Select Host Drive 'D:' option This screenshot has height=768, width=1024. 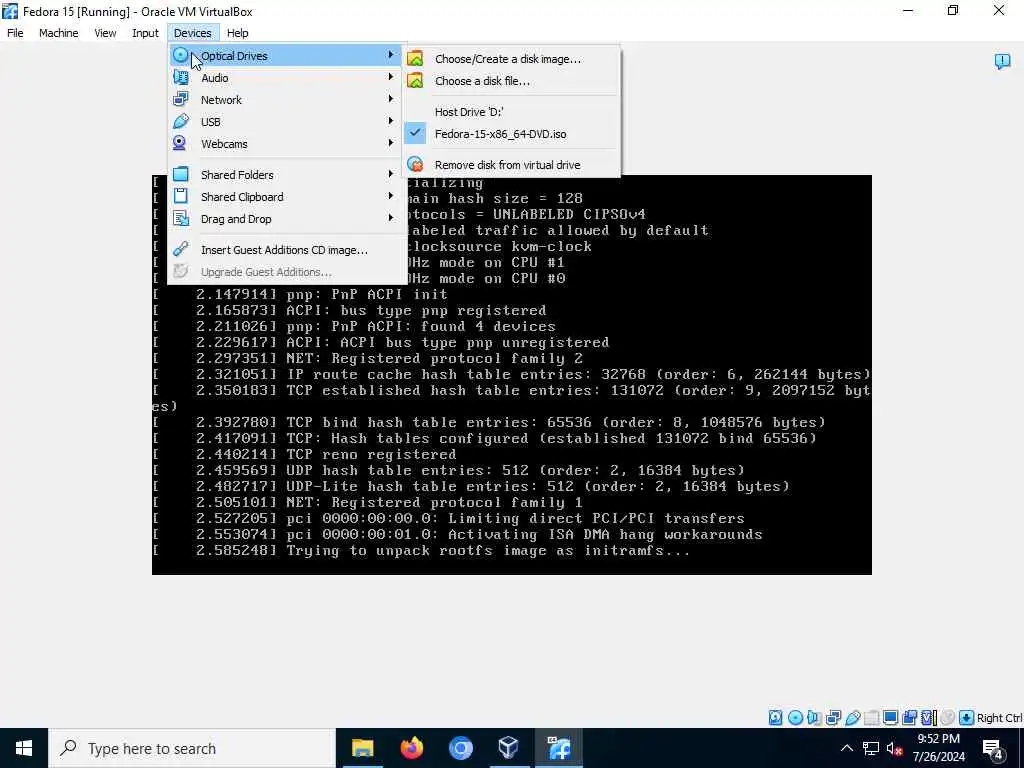[x=511, y=112]
